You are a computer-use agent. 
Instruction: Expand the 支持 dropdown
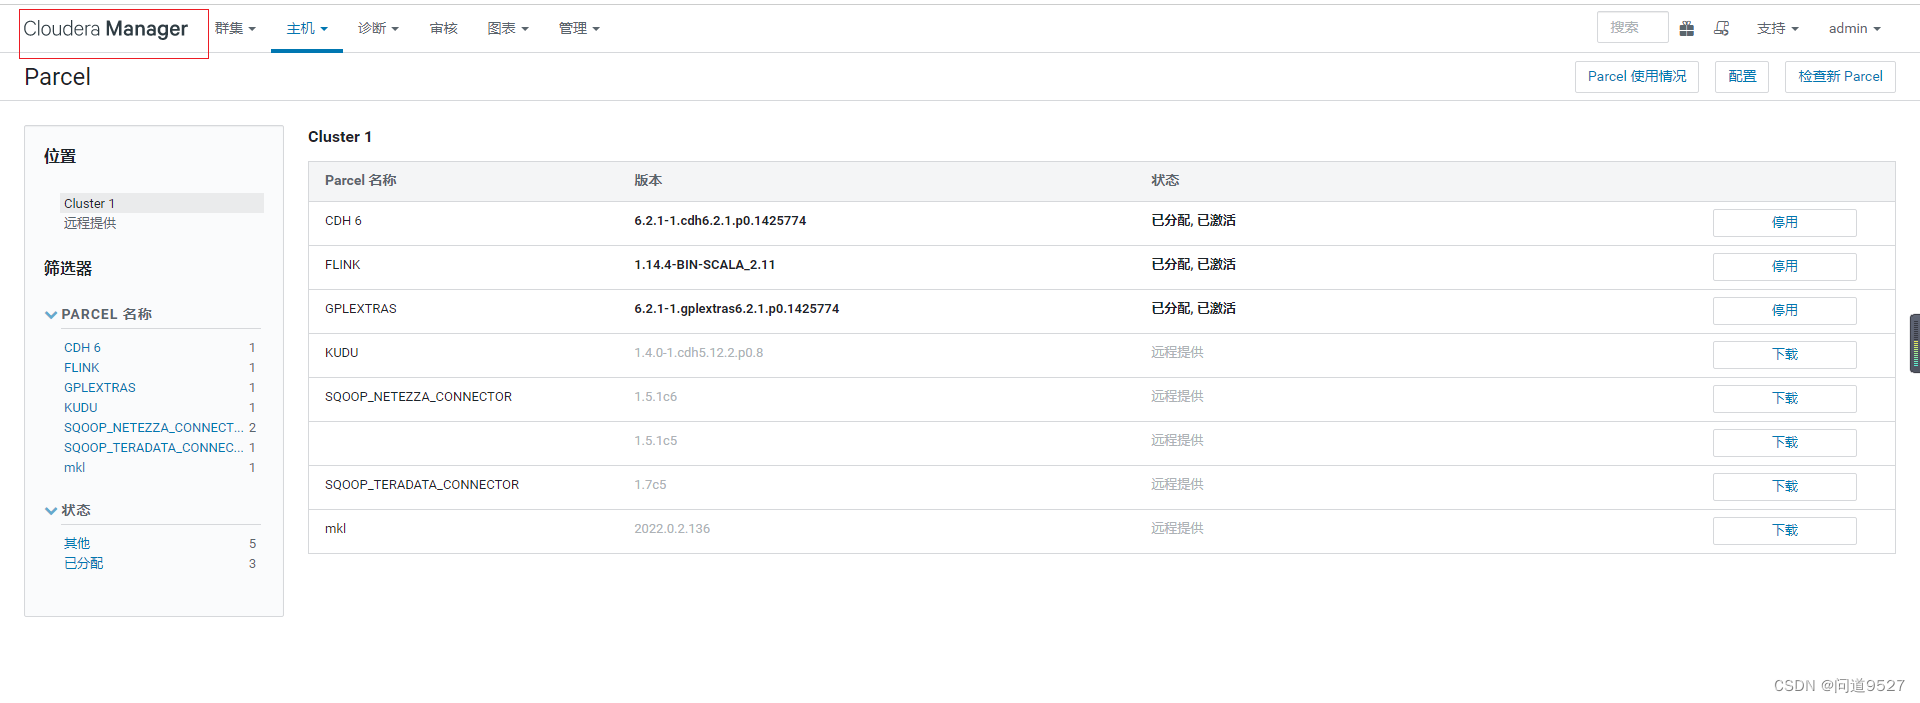tap(1777, 28)
